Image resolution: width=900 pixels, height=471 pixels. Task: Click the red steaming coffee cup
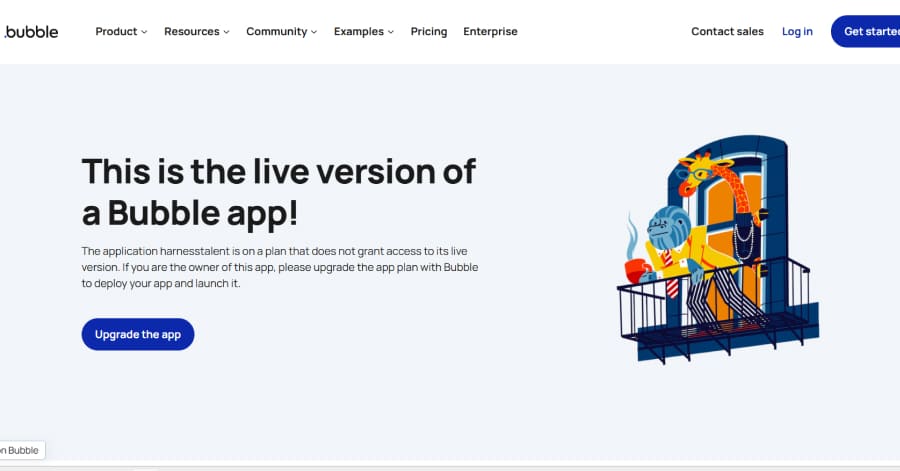636,270
